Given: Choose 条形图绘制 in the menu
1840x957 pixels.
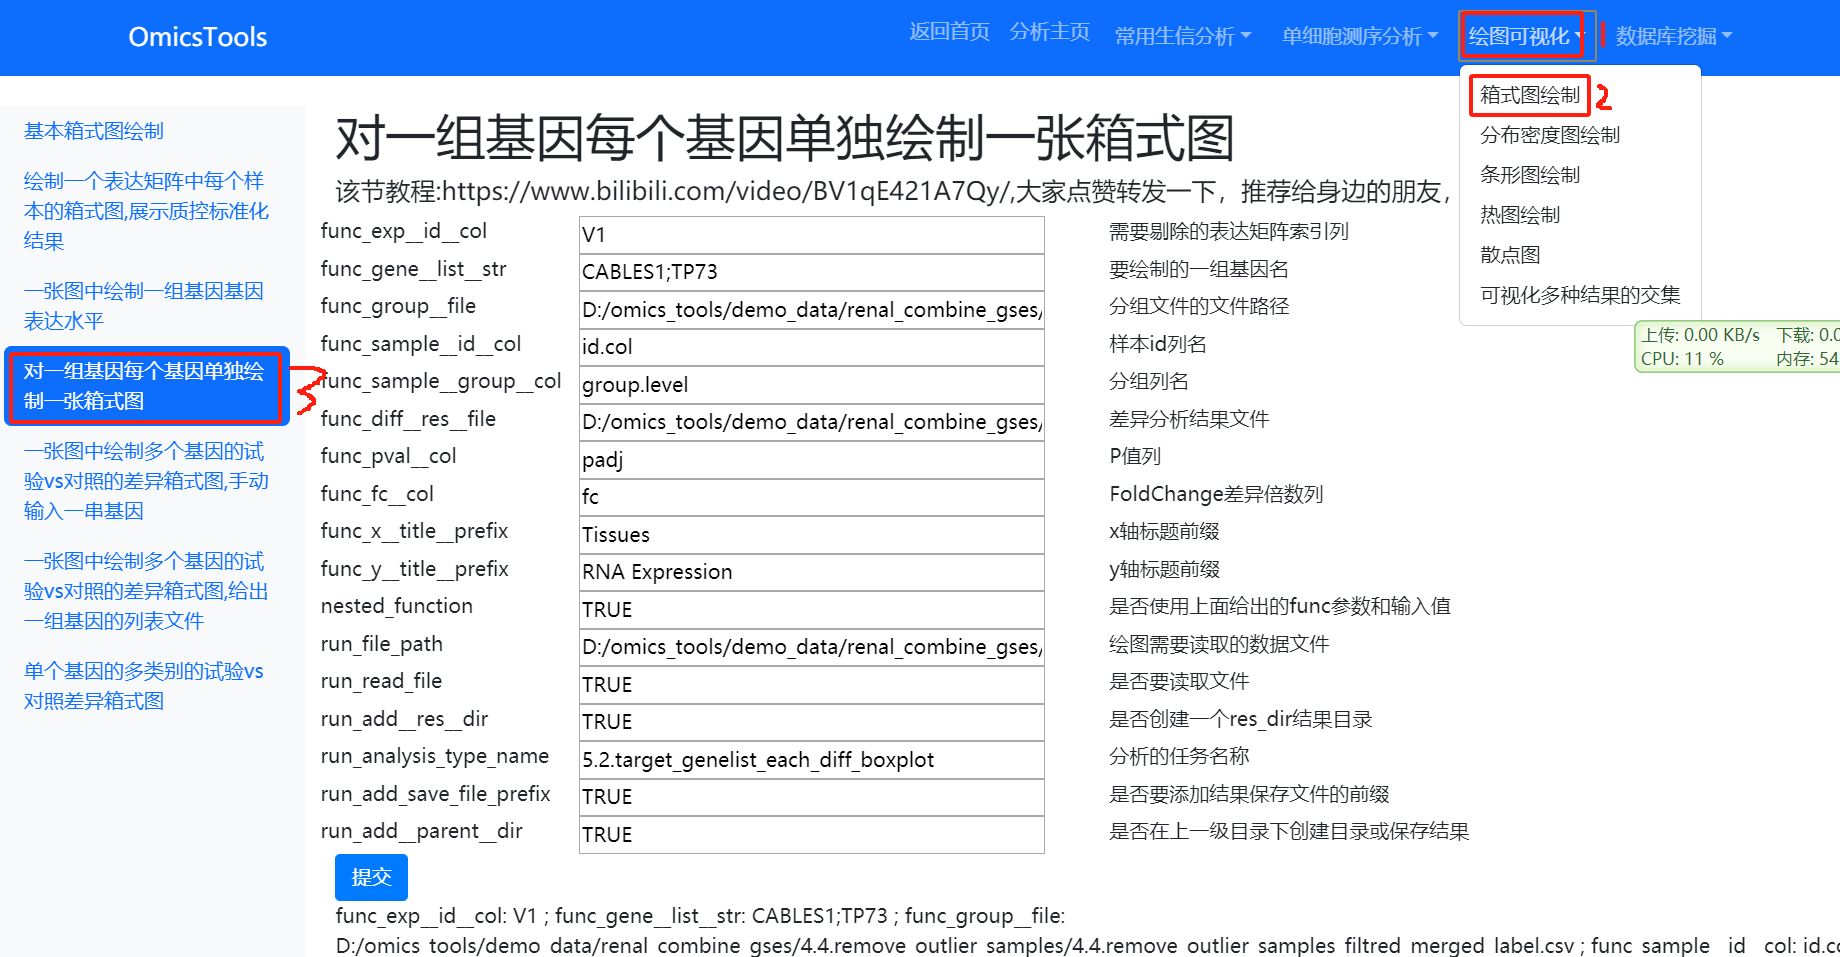Looking at the screenshot, I should tap(1530, 175).
